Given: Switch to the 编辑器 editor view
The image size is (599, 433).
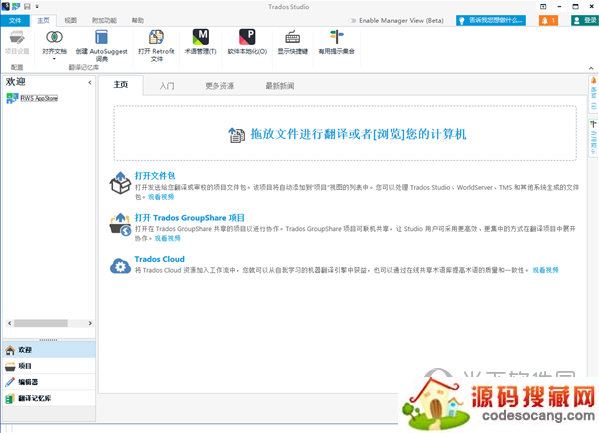Looking at the screenshot, I should [49, 382].
